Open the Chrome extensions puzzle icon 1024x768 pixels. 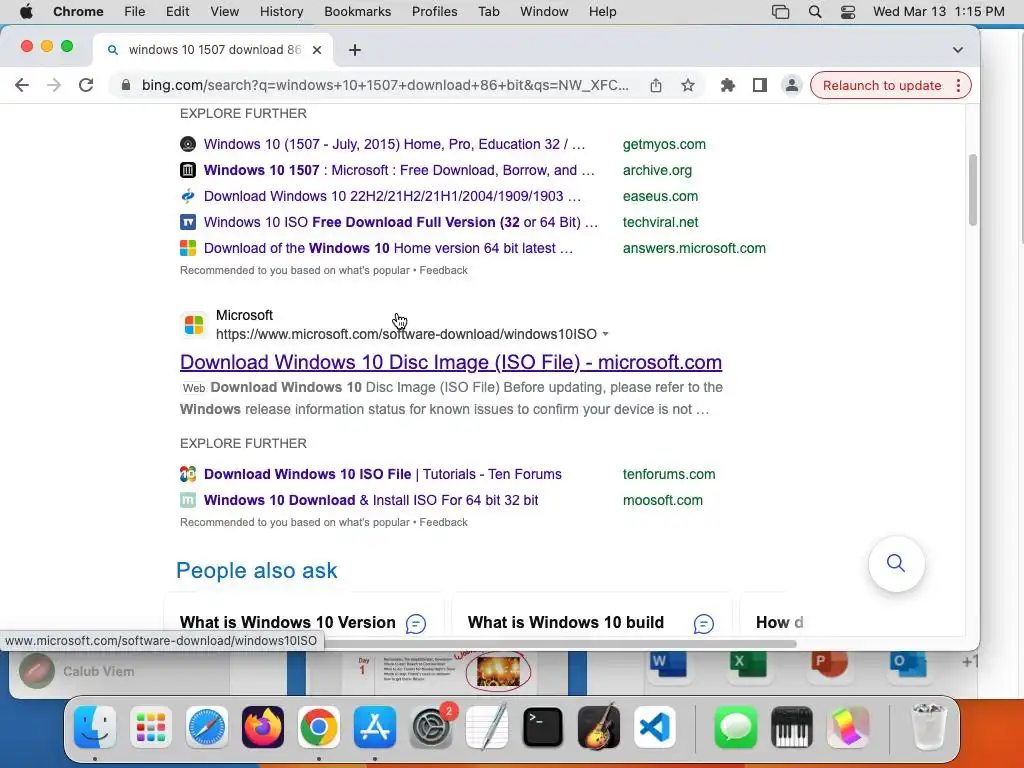click(728, 85)
